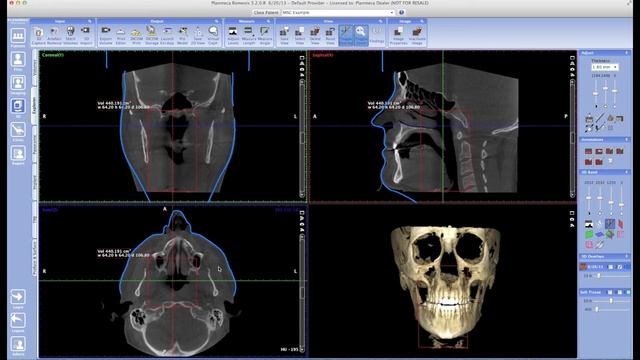640x360 pixels.
Task: Toggle the magnifier zoom tool button
Action: (x=361, y=35)
